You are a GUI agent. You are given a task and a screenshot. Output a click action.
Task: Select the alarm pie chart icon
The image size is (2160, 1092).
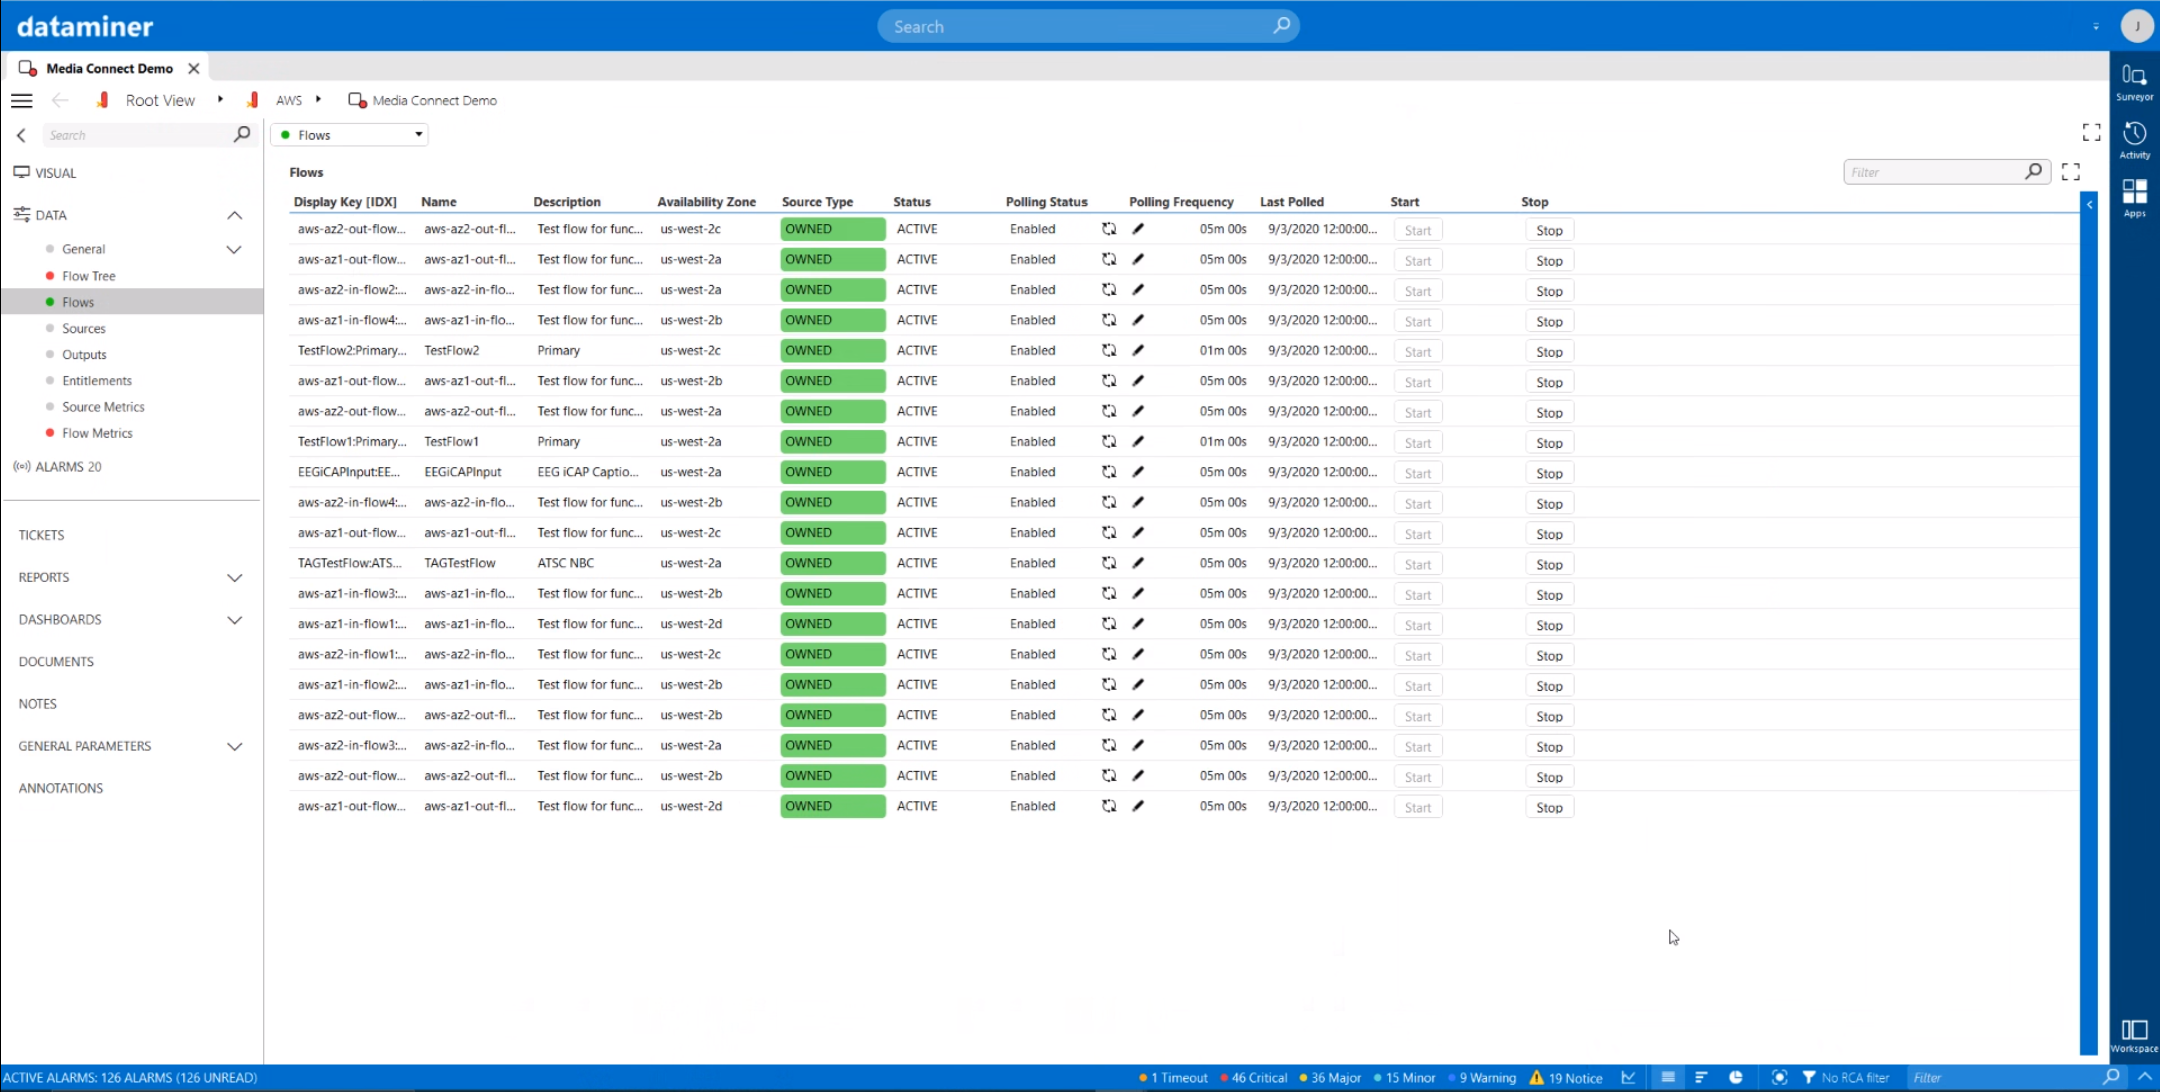point(1736,1077)
